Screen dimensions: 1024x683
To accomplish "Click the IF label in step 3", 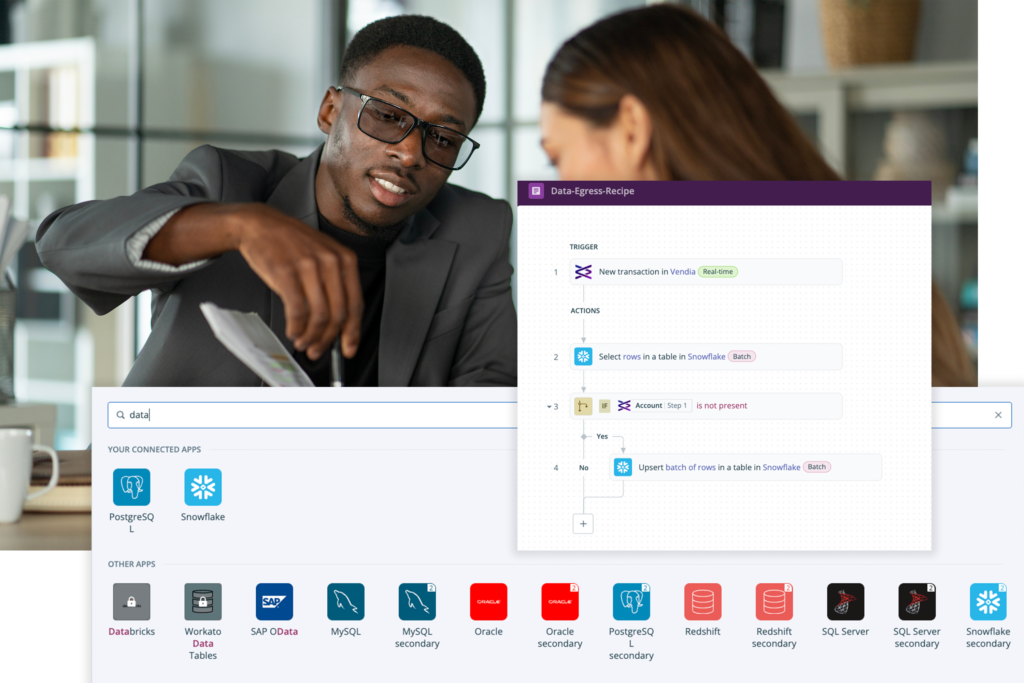I will 604,405.
